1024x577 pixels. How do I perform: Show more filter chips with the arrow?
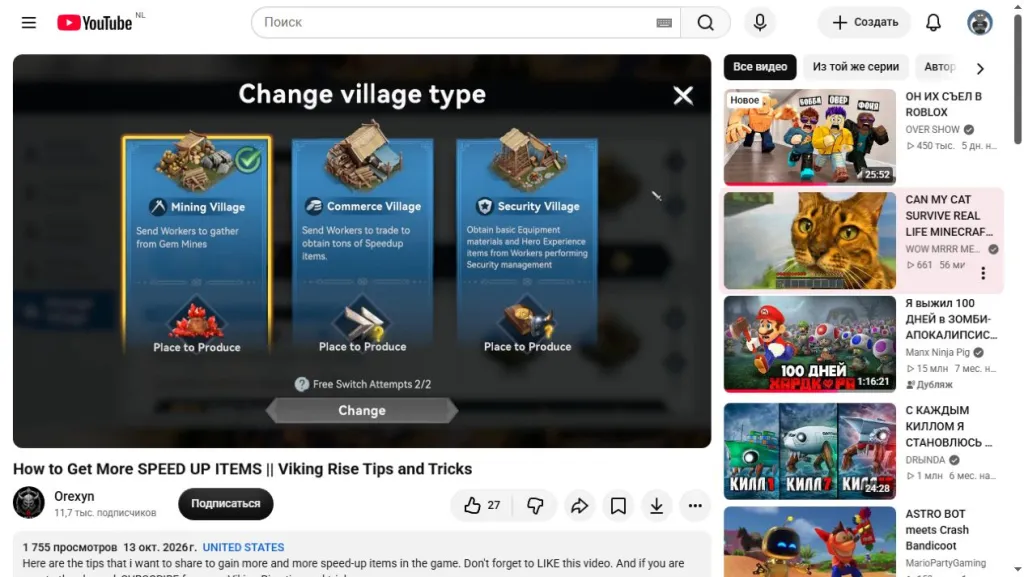tap(980, 68)
